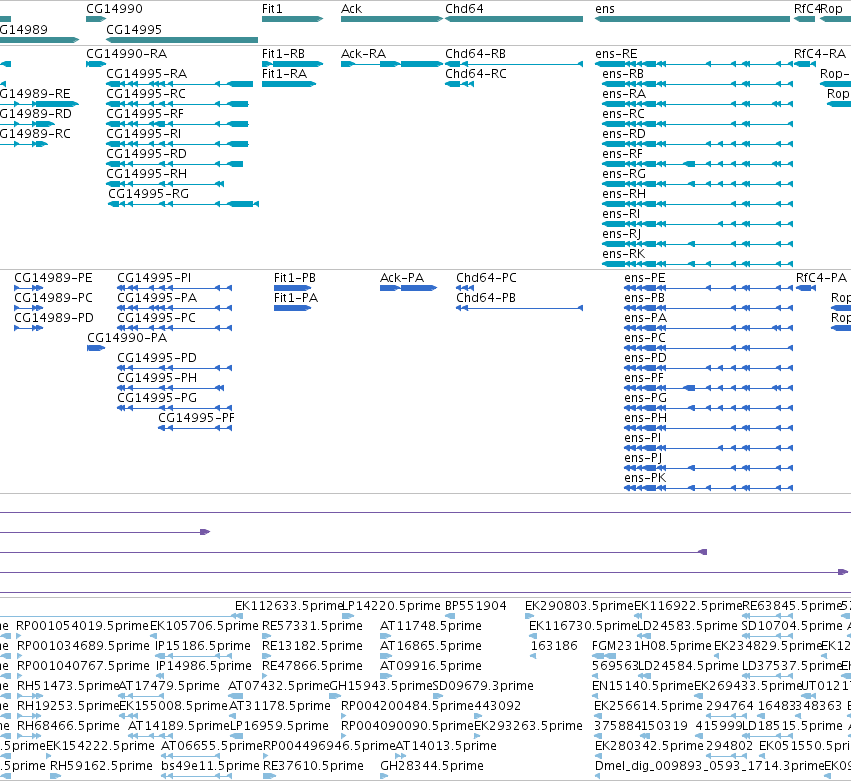This screenshot has width=851, height=781.
Task: Select the Ack-RA transcript label
Action: (x=363, y=54)
